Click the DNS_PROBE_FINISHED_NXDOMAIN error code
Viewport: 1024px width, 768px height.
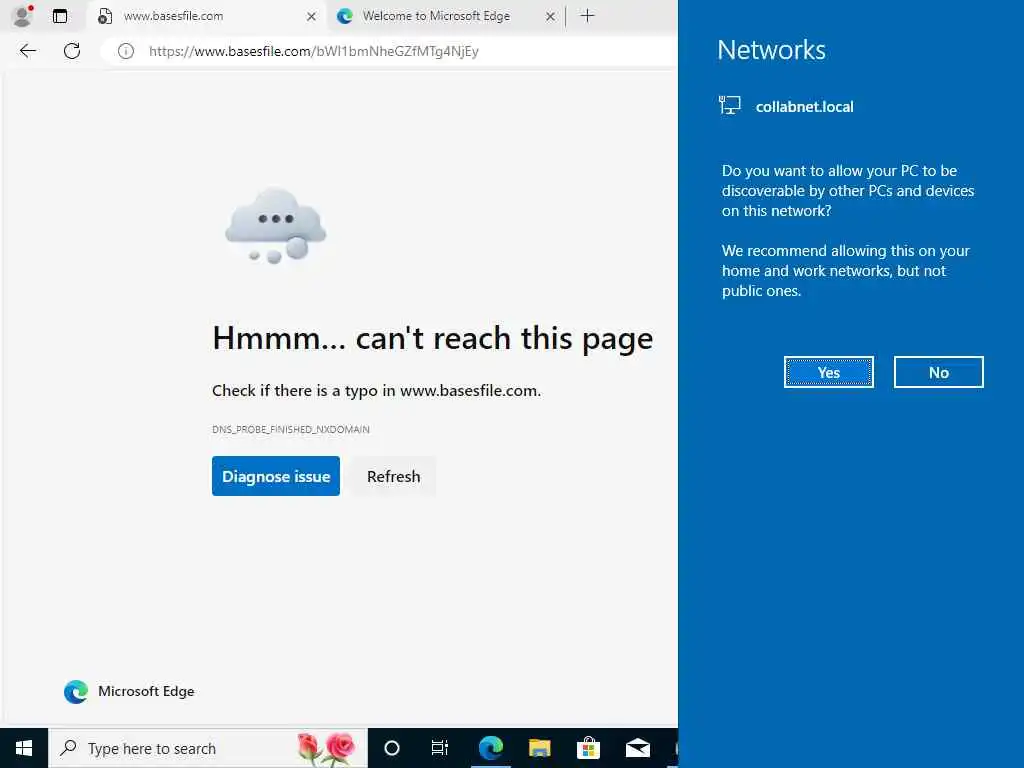point(291,429)
